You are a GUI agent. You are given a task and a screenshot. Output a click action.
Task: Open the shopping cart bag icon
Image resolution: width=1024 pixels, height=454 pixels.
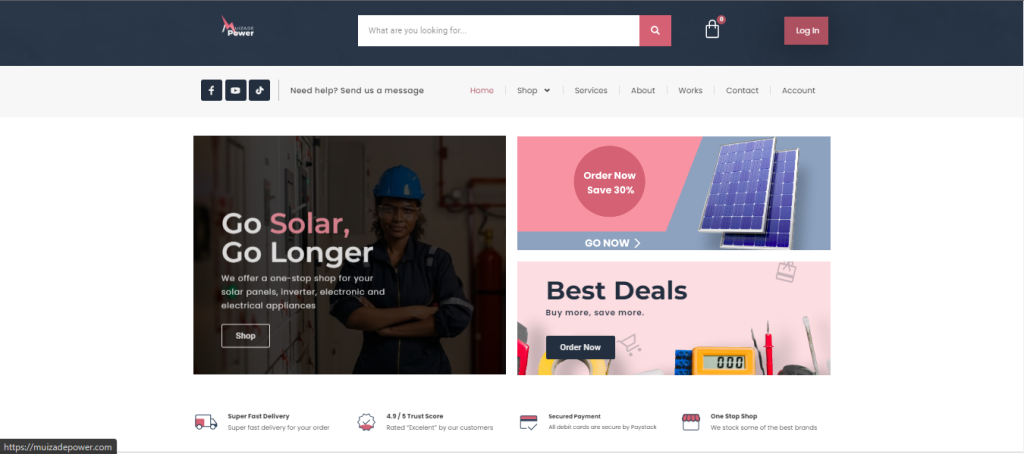[712, 29]
